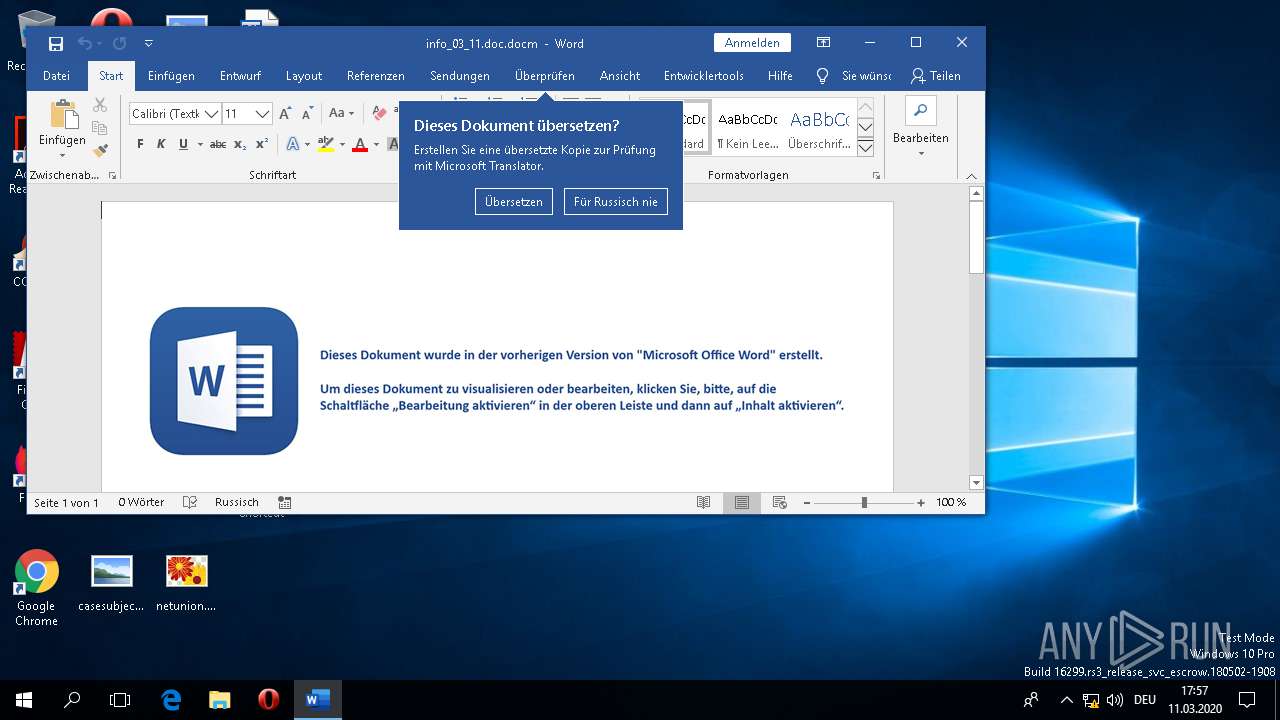This screenshot has height=720, width=1280.
Task: Switch to the Referenzen tab
Action: 376,75
